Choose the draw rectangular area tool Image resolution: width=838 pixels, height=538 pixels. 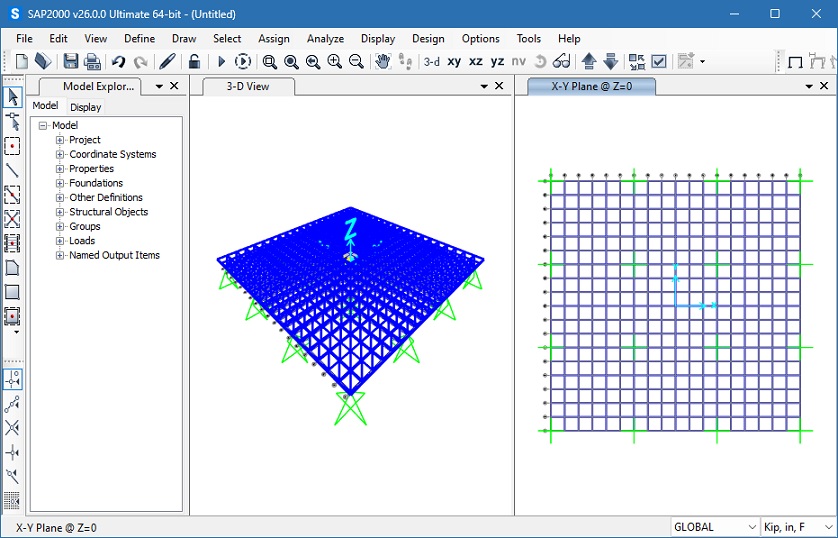[x=12, y=292]
